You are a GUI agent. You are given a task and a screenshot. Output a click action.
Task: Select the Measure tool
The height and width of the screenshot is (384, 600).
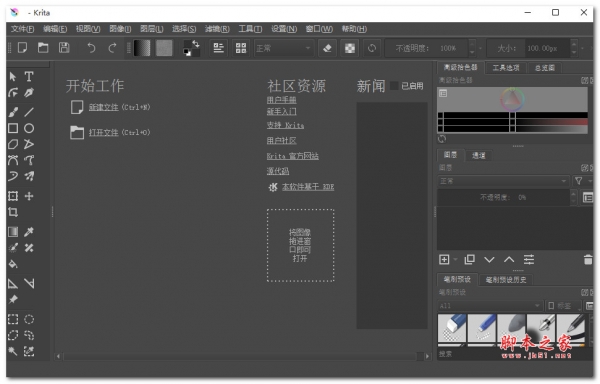coord(29,283)
